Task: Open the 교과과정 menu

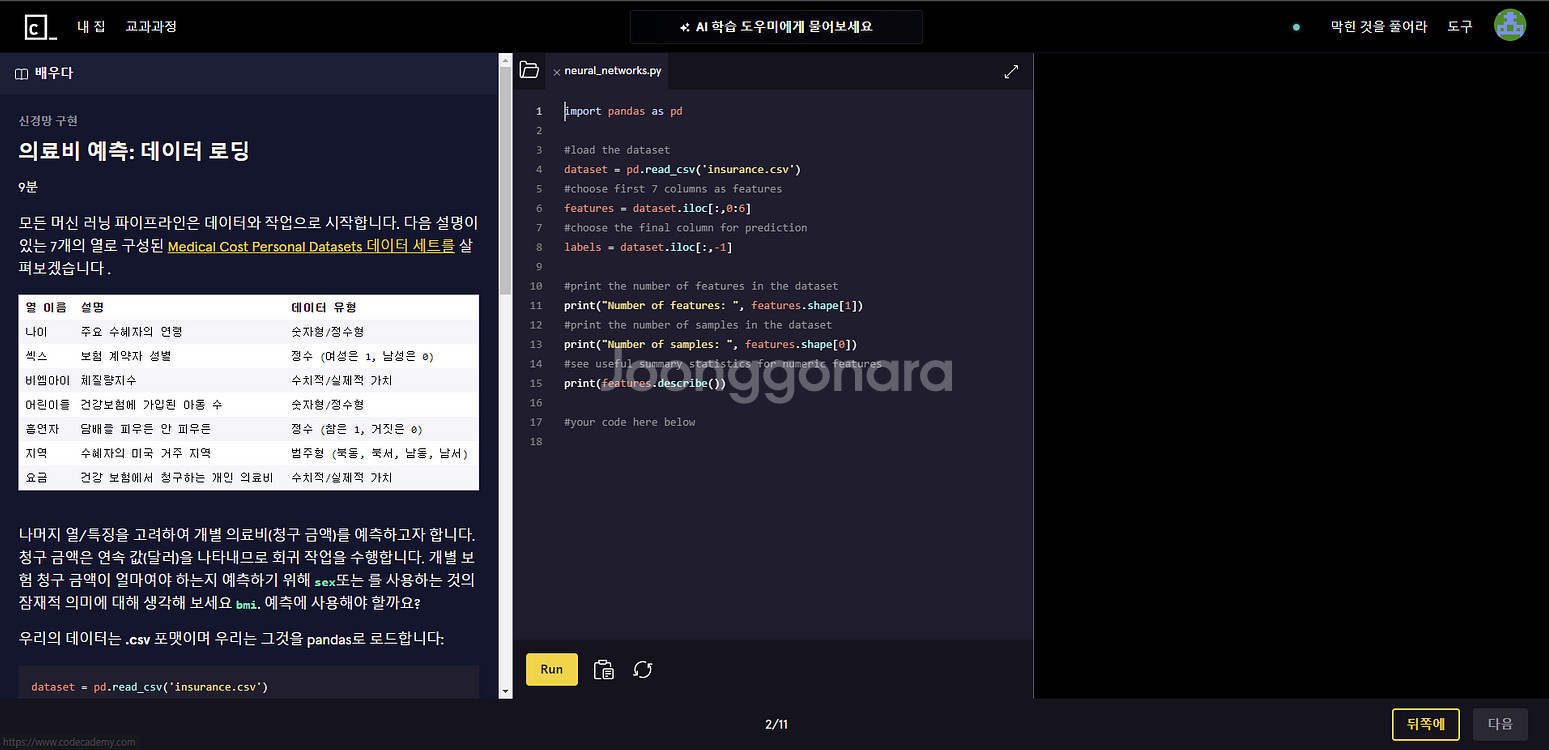Action: coord(151,26)
